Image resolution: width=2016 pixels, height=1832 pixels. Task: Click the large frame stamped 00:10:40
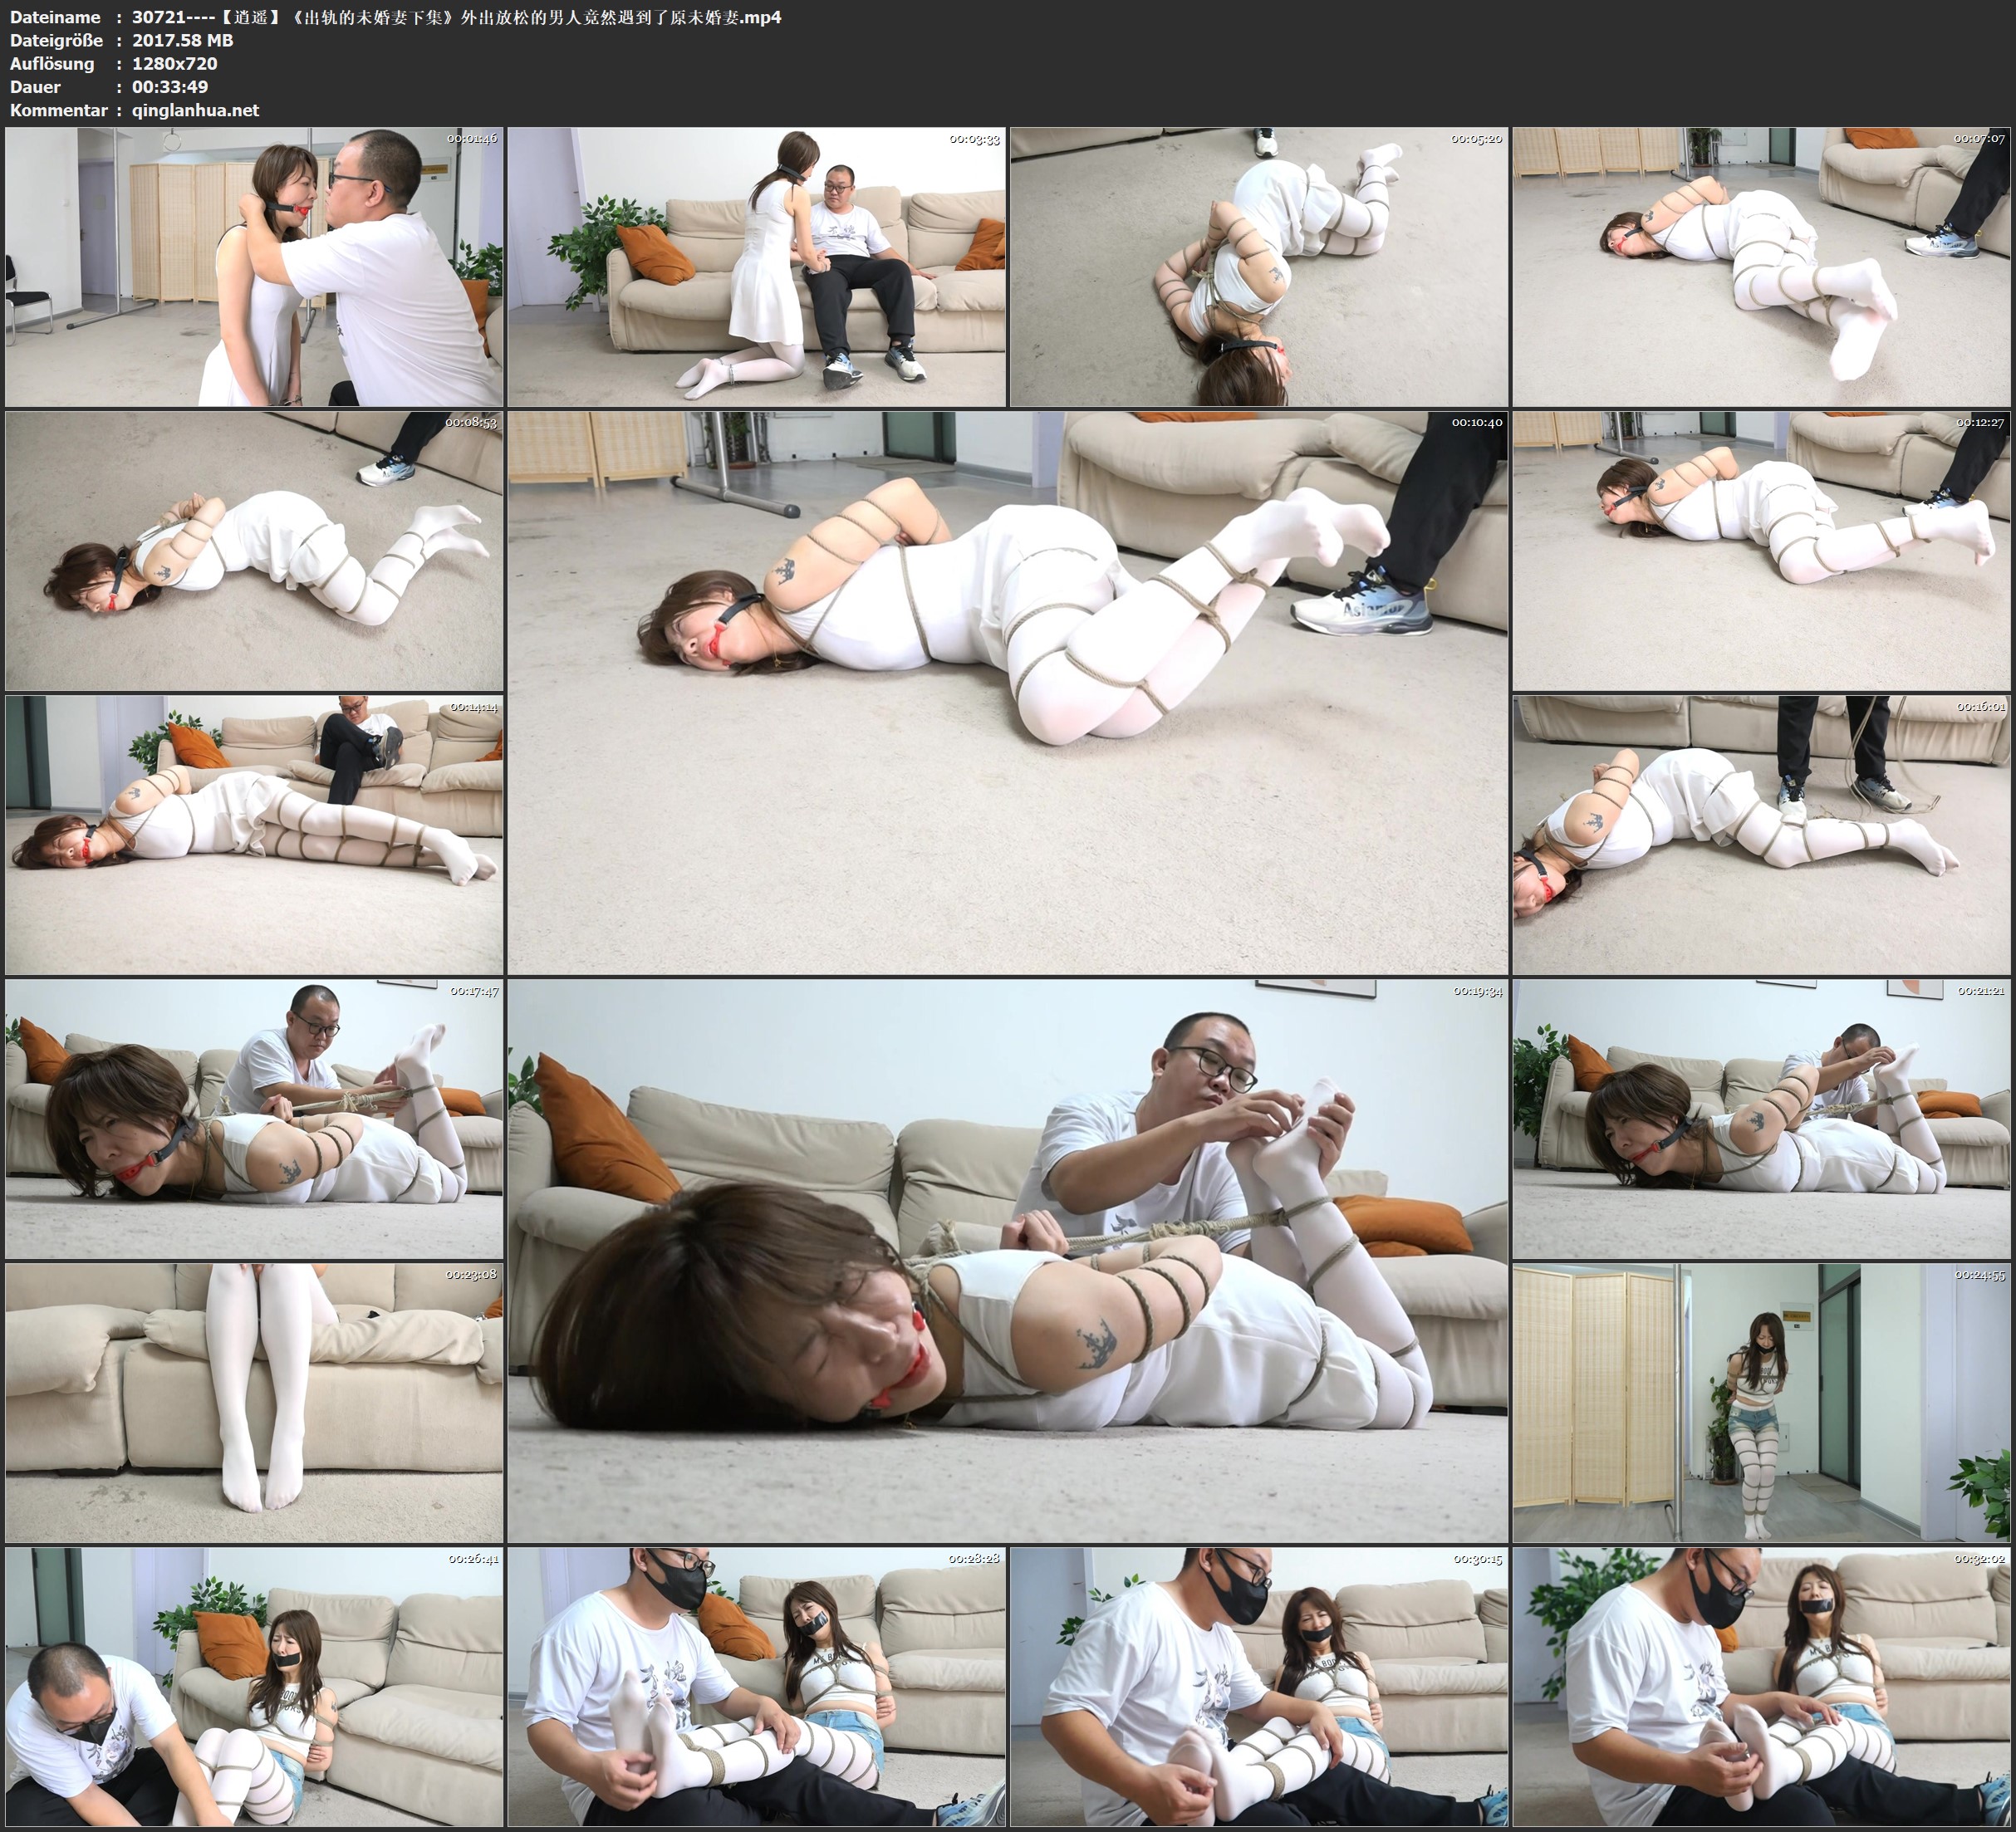click(x=1008, y=693)
